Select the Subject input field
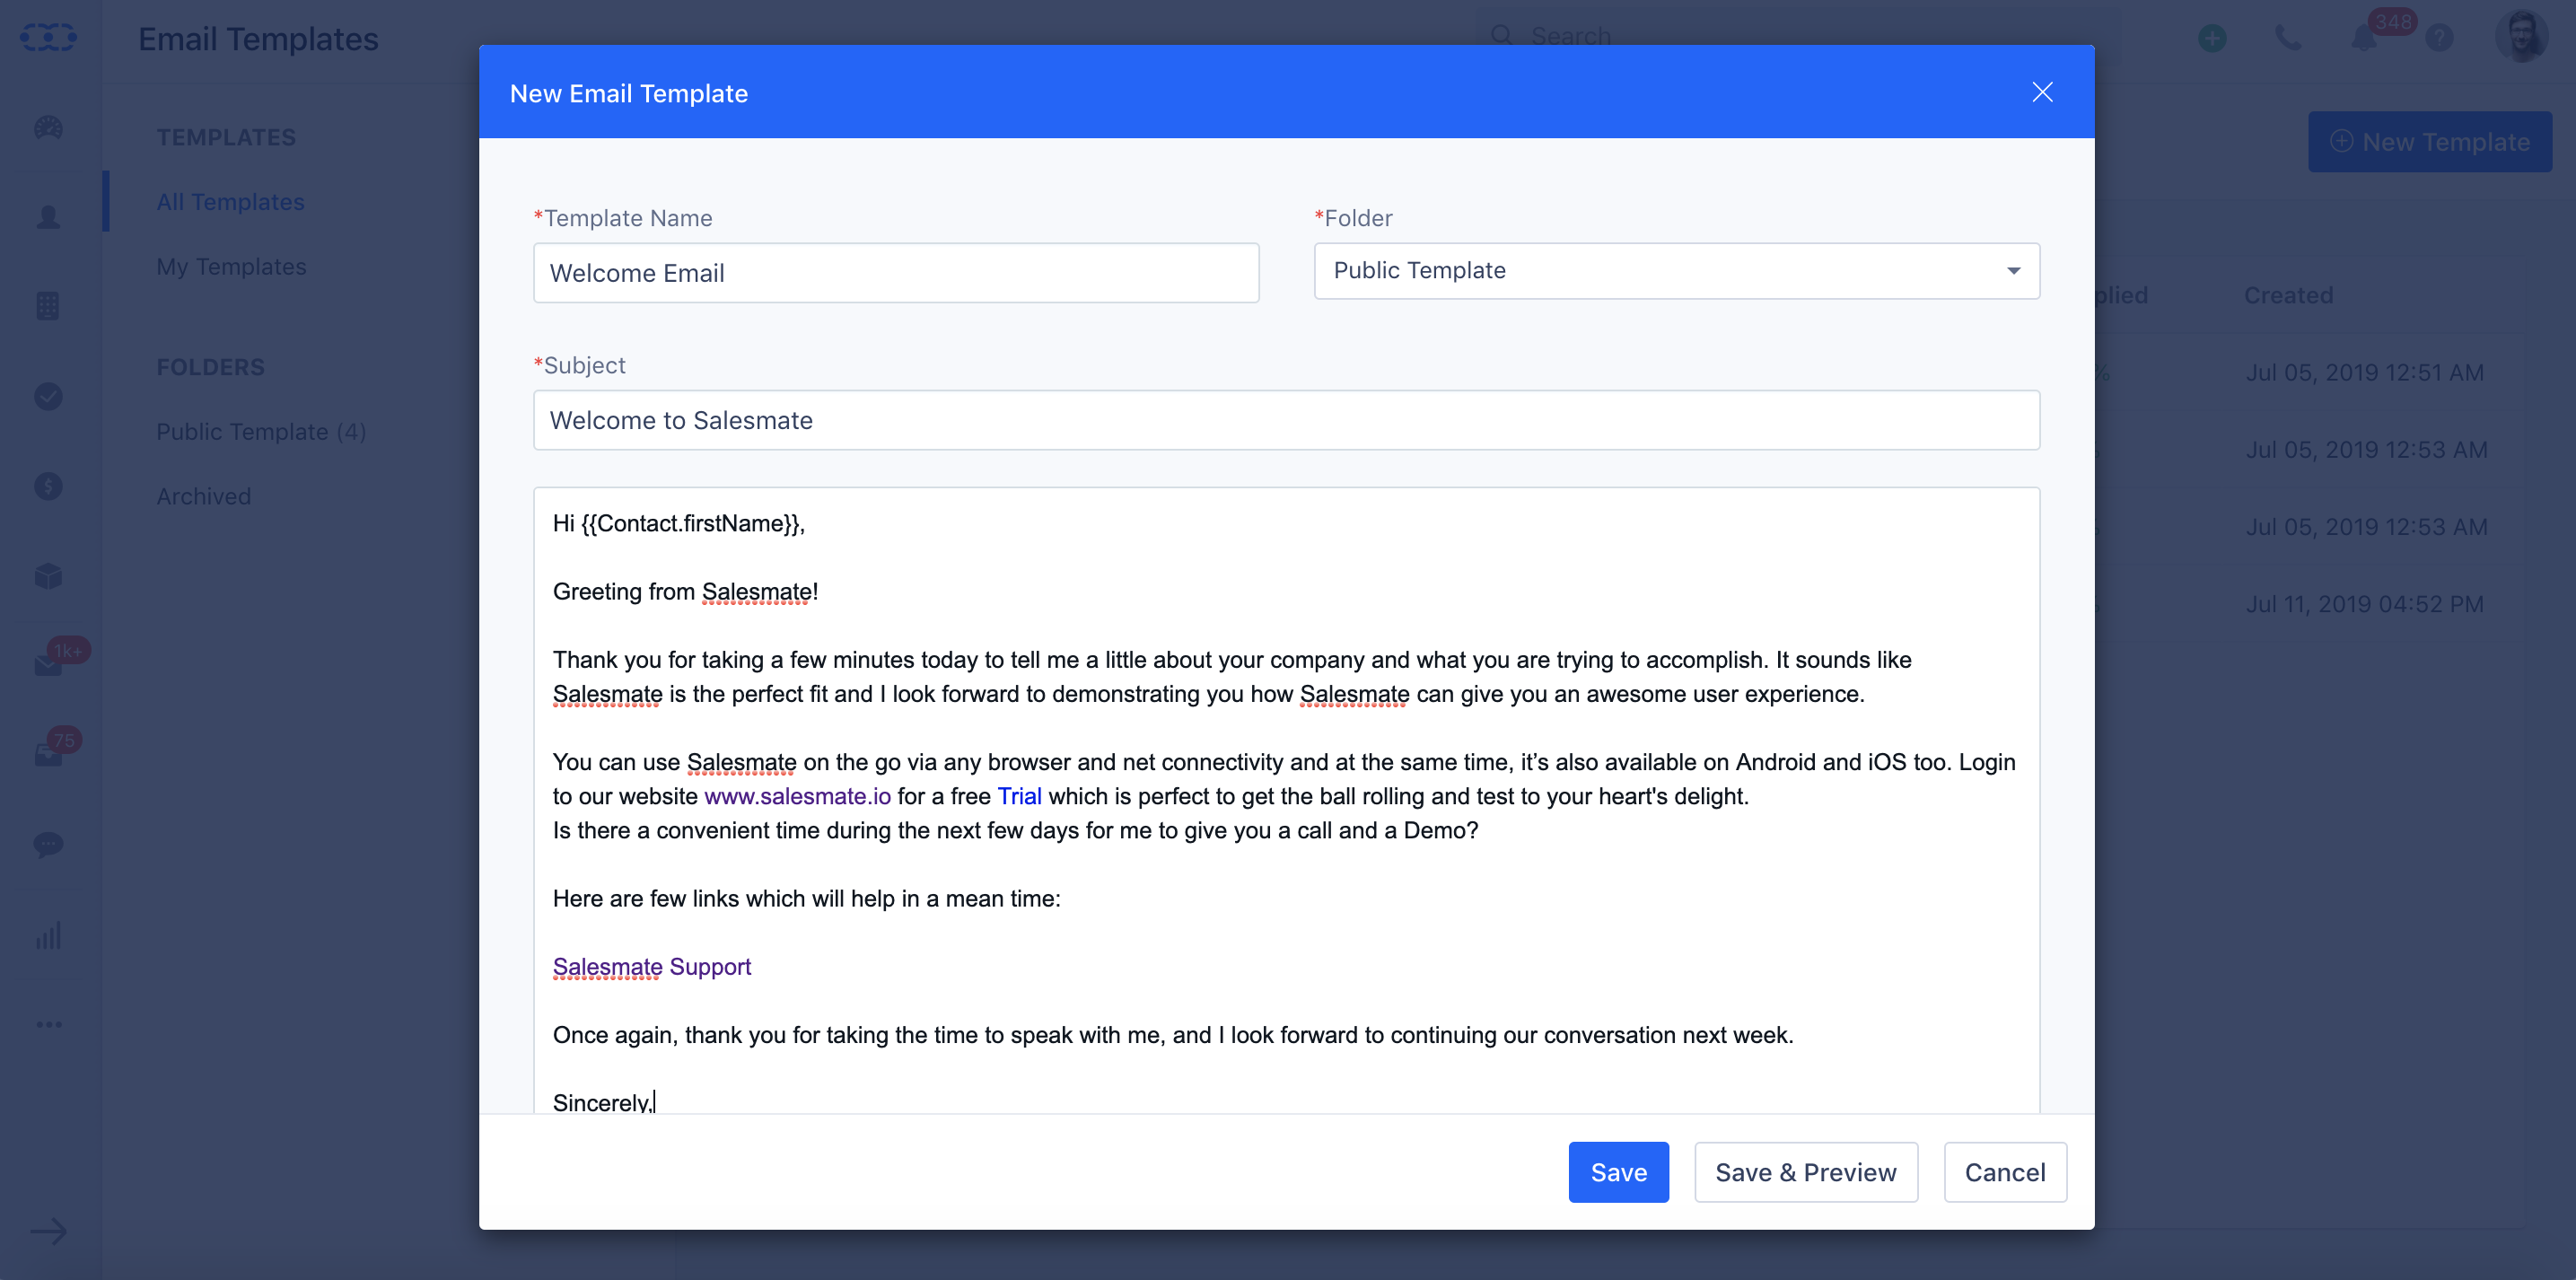 [x=1286, y=419]
